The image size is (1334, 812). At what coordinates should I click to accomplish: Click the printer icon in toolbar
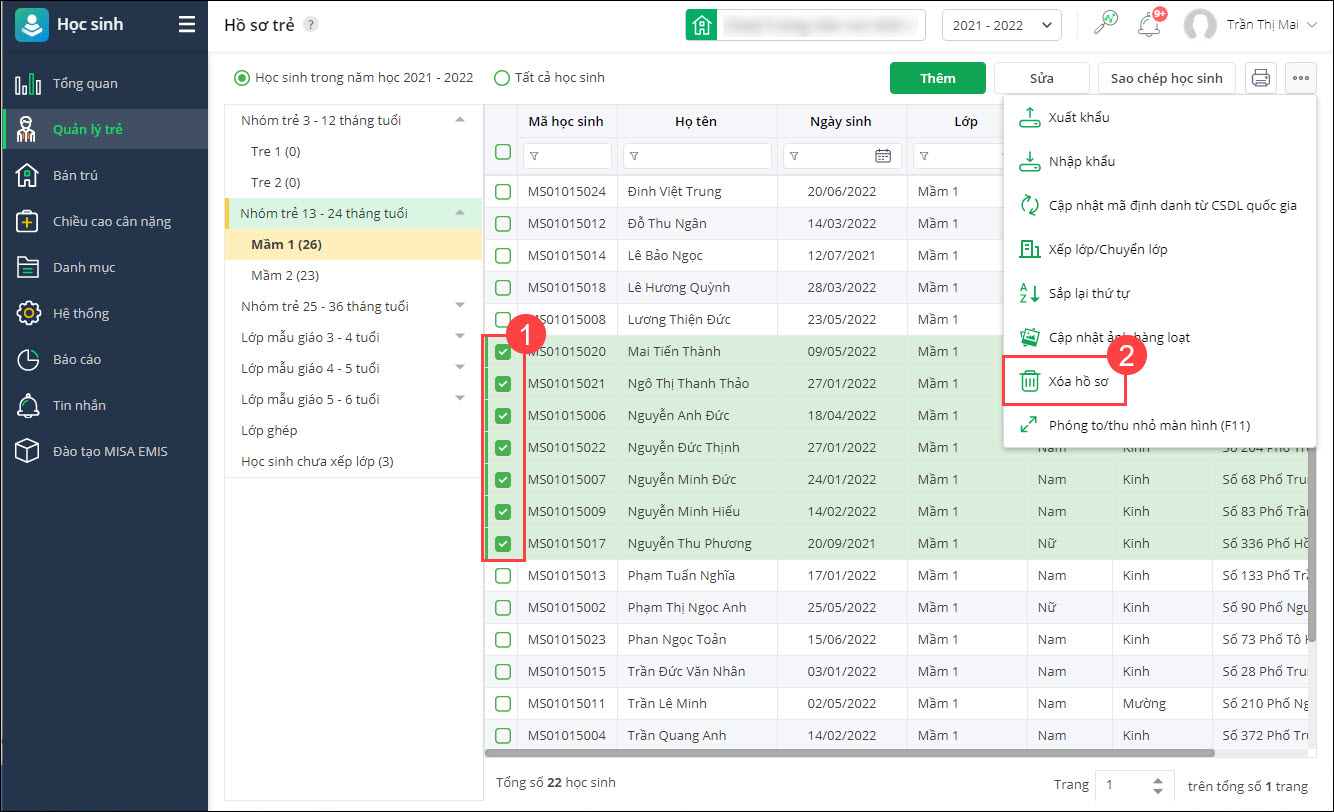click(1260, 78)
